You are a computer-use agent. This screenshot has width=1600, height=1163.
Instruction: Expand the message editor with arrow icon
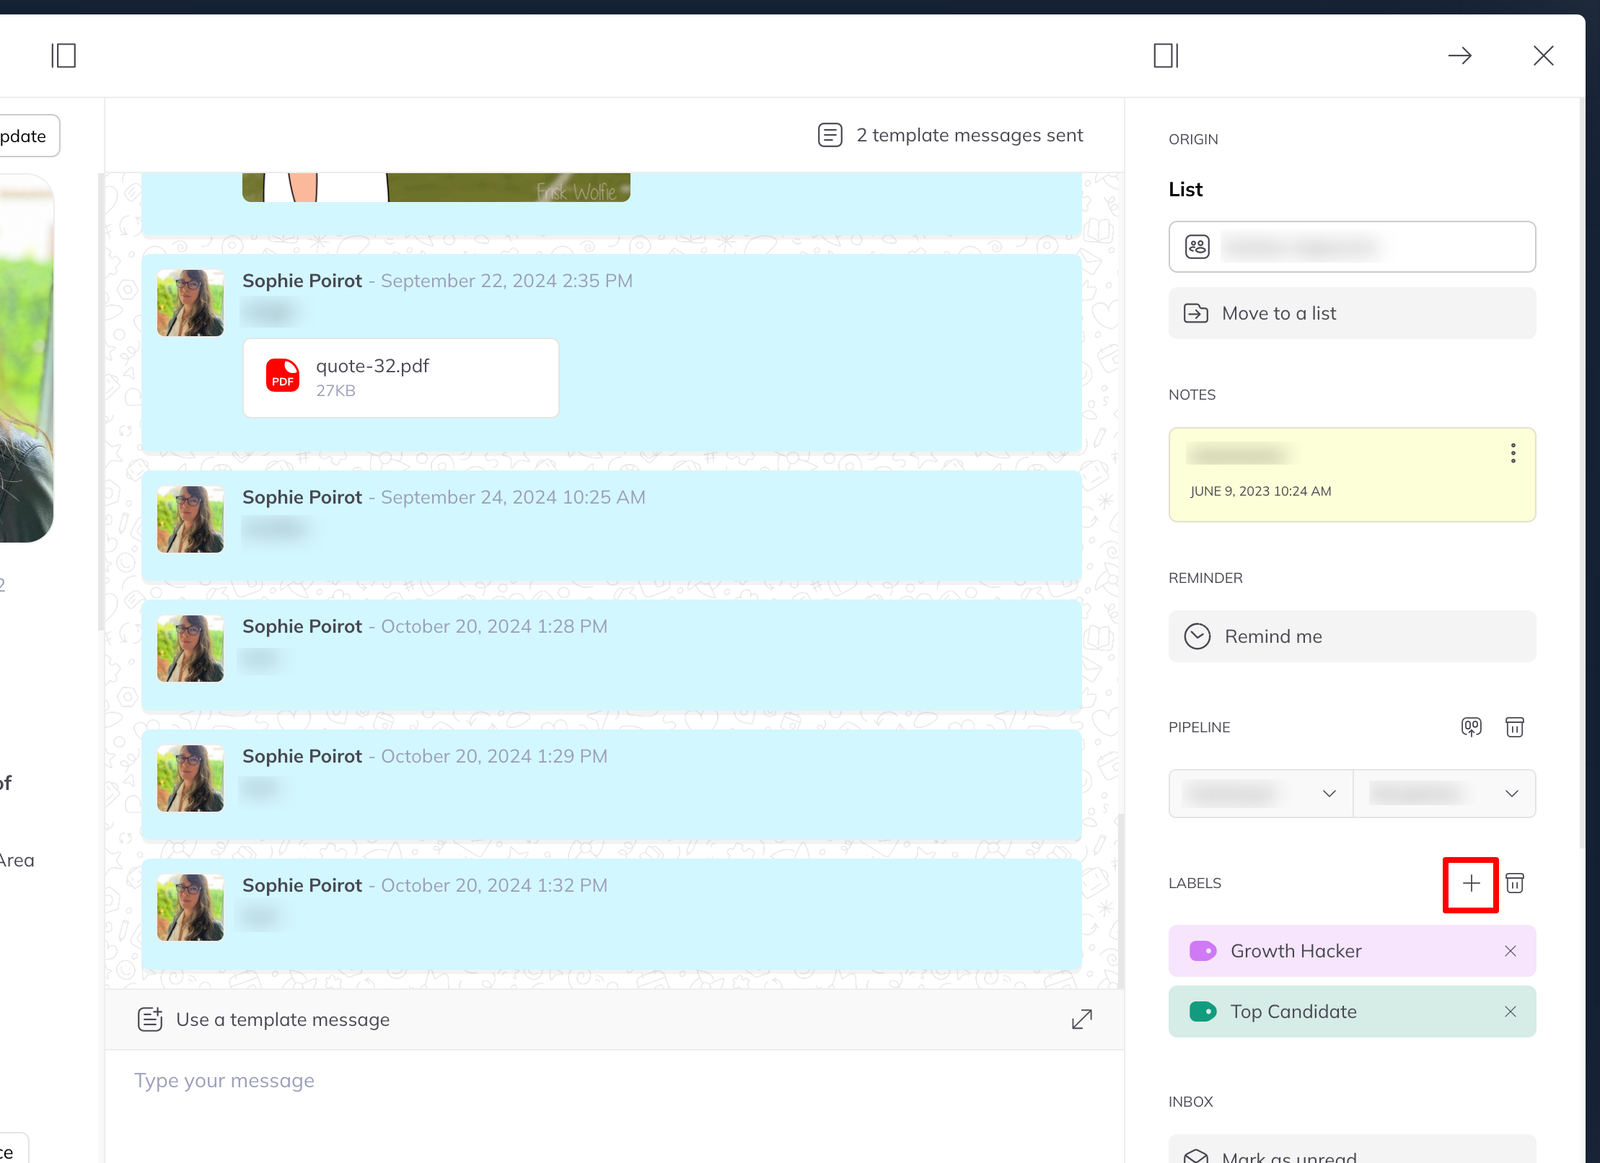coord(1082,1020)
